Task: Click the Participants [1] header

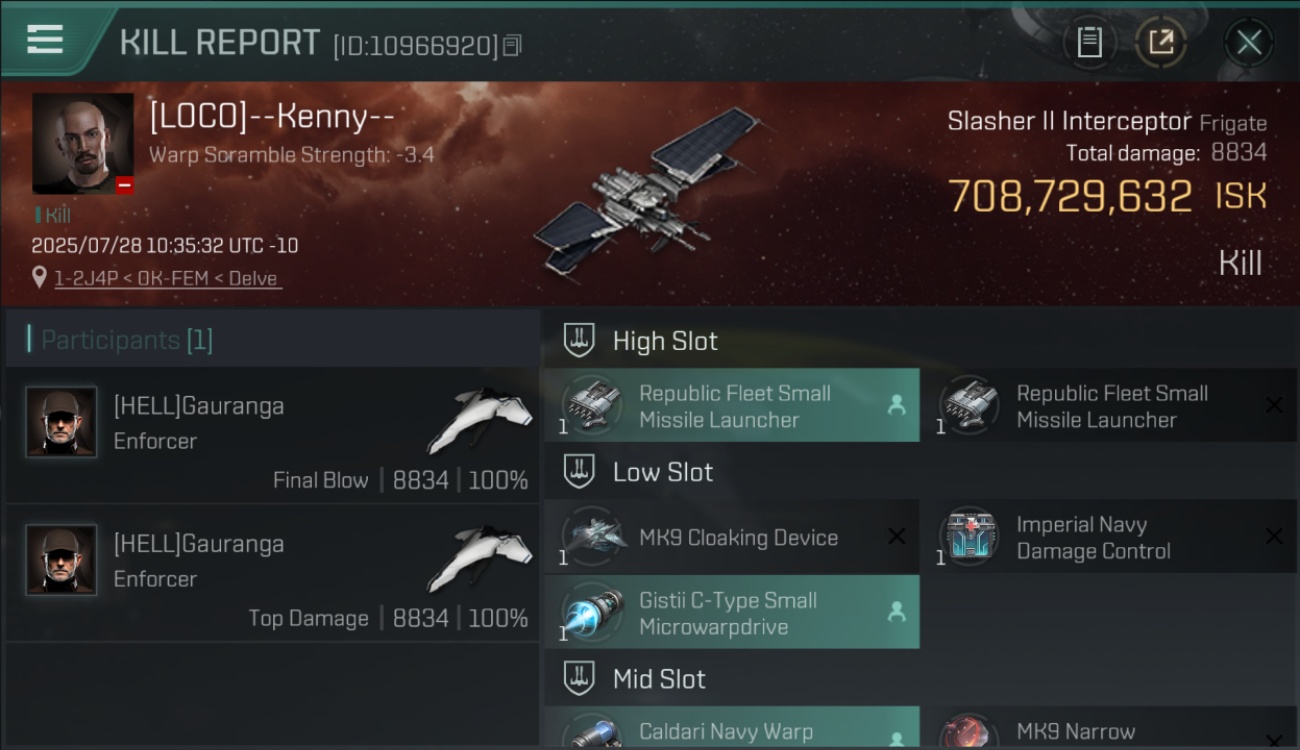Action: tap(126, 340)
